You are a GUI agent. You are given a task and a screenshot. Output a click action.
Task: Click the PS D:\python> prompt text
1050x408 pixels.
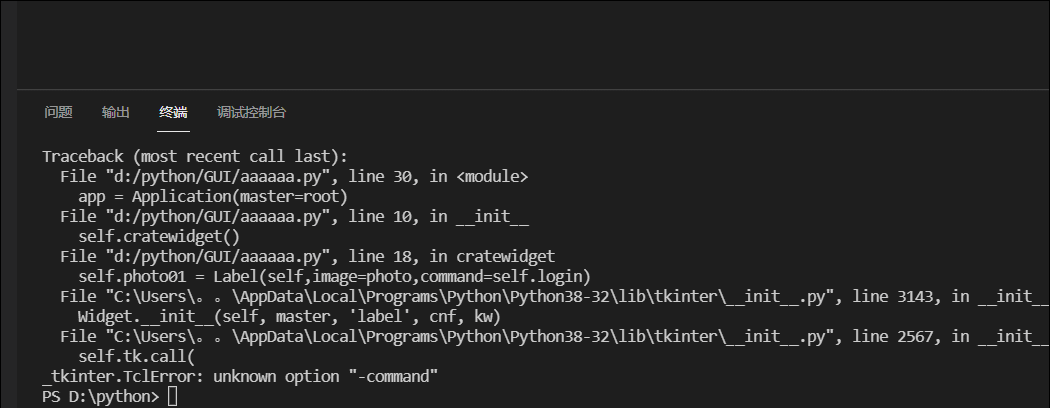[100, 397]
